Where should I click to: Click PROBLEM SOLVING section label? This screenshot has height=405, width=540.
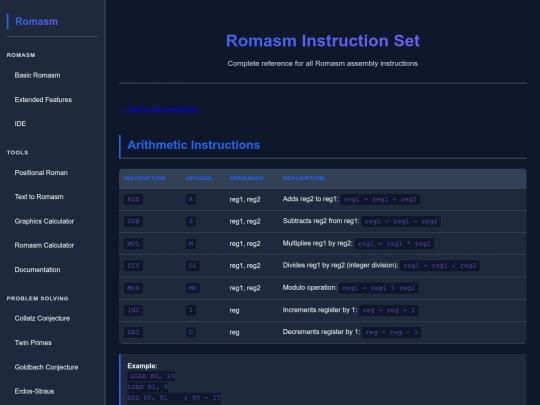38,299
